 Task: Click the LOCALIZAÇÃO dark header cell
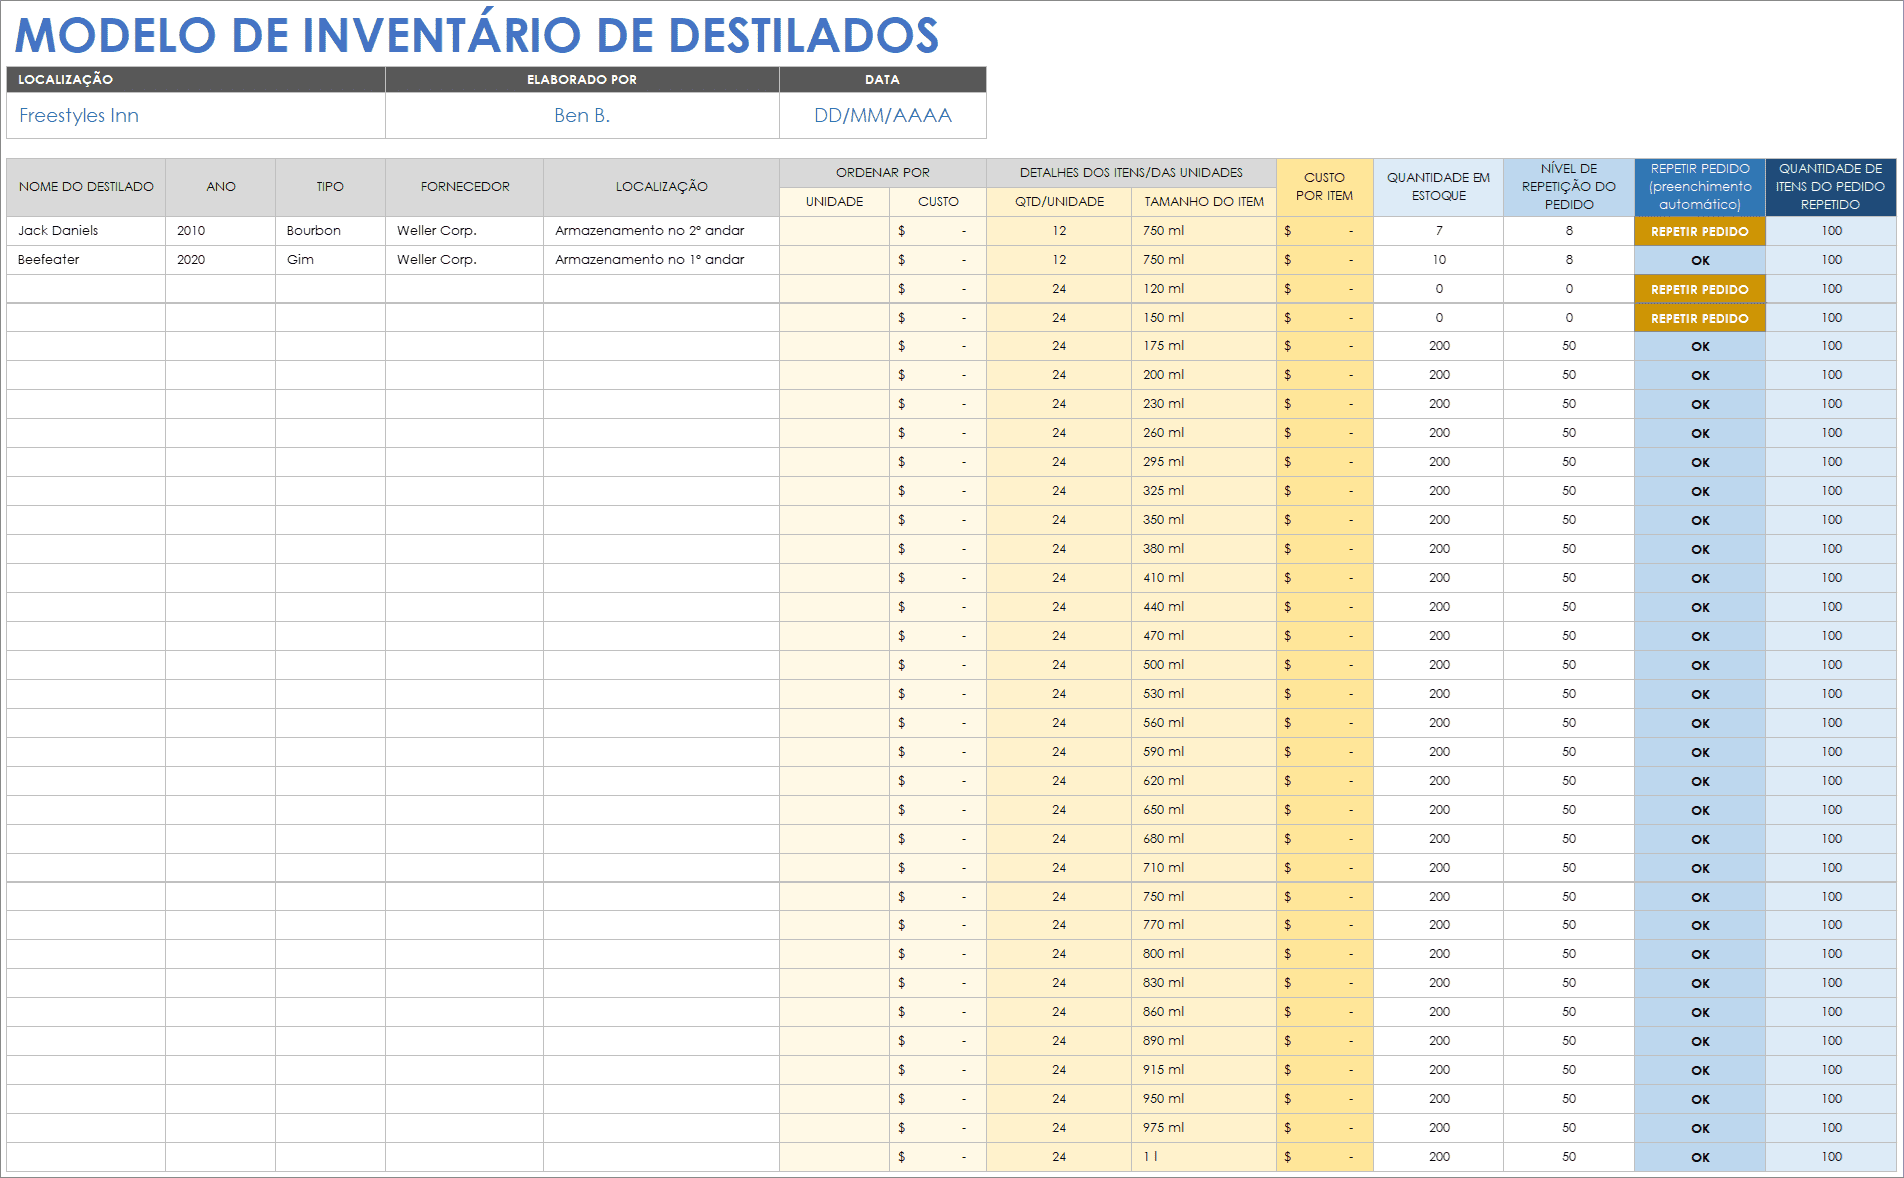coord(196,79)
